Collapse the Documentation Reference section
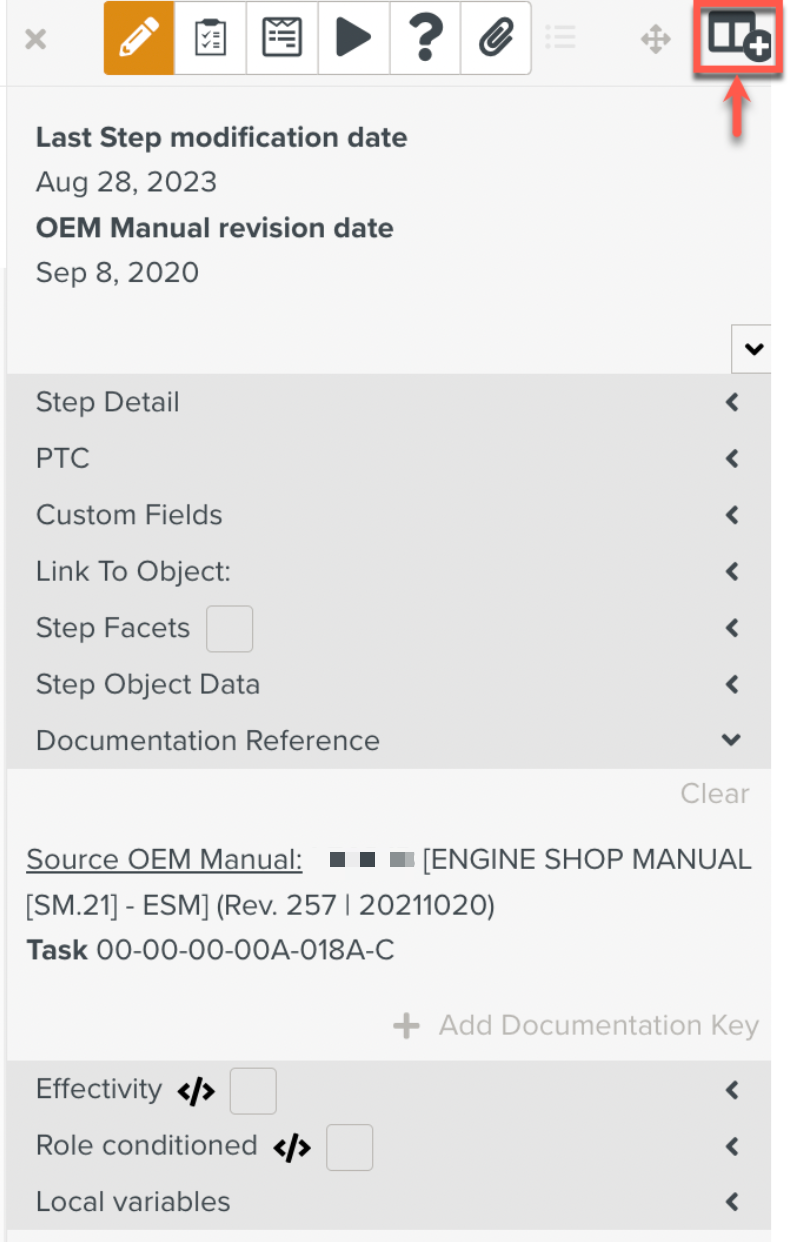The image size is (788, 1242). [x=732, y=741]
